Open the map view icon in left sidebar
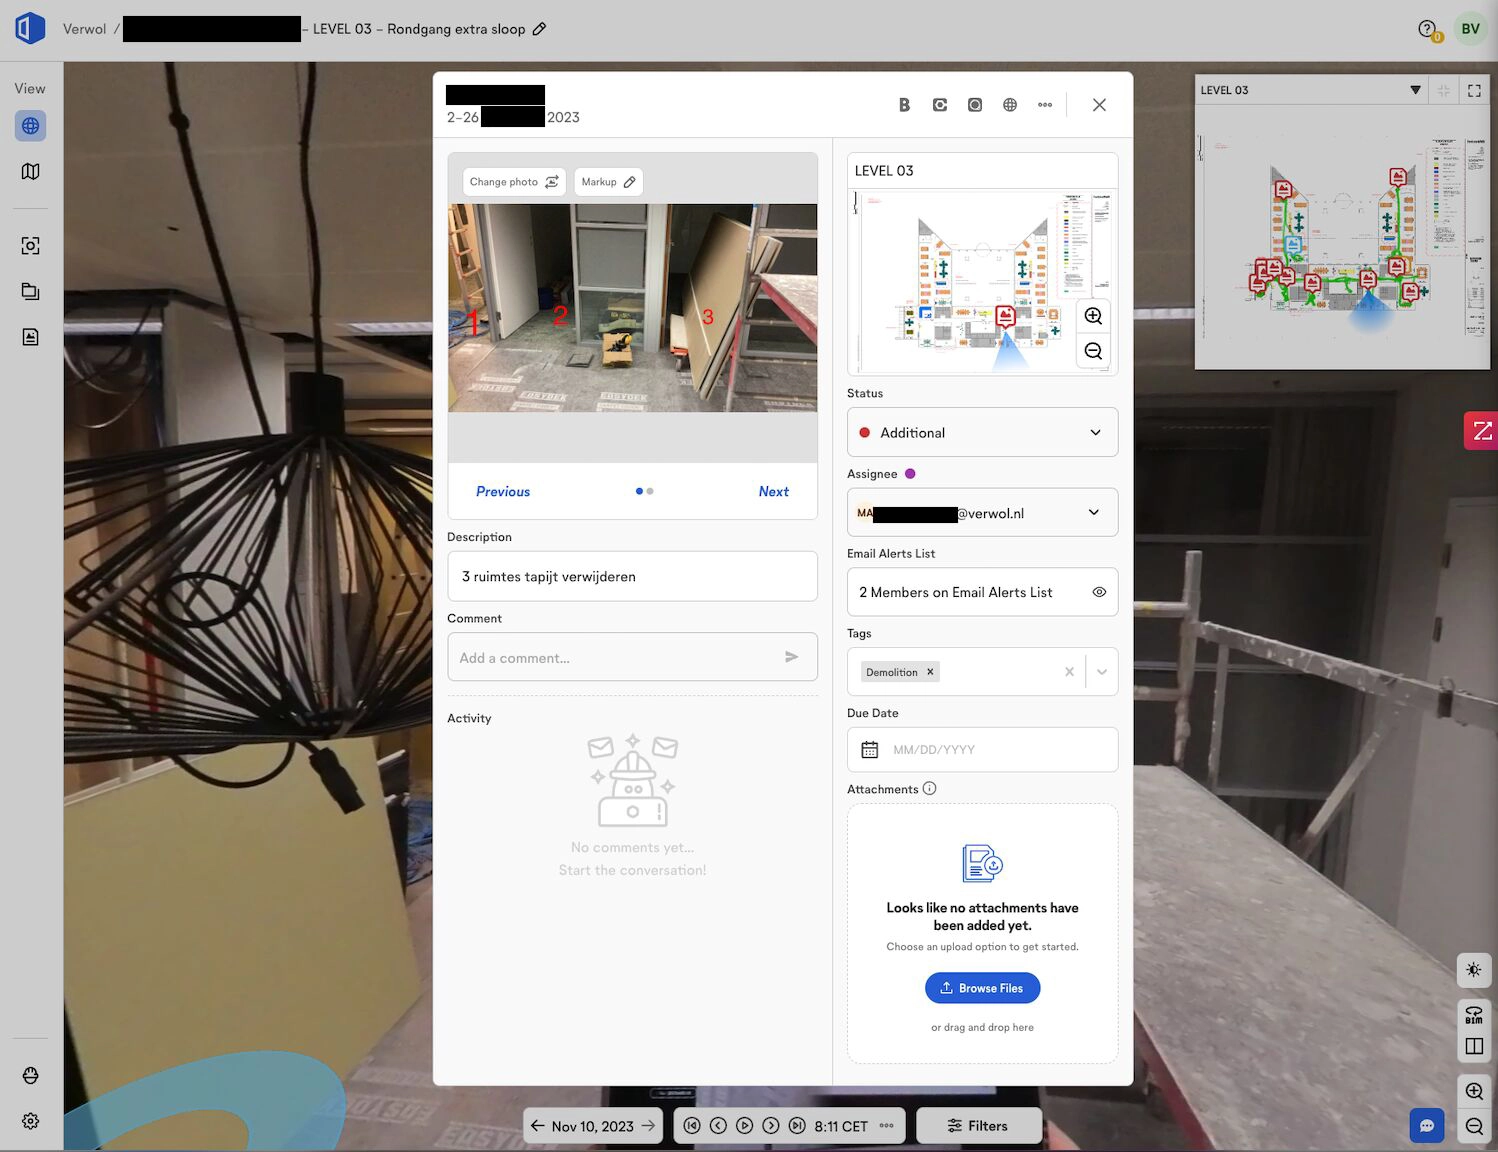This screenshot has height=1152, width=1498. click(x=30, y=172)
